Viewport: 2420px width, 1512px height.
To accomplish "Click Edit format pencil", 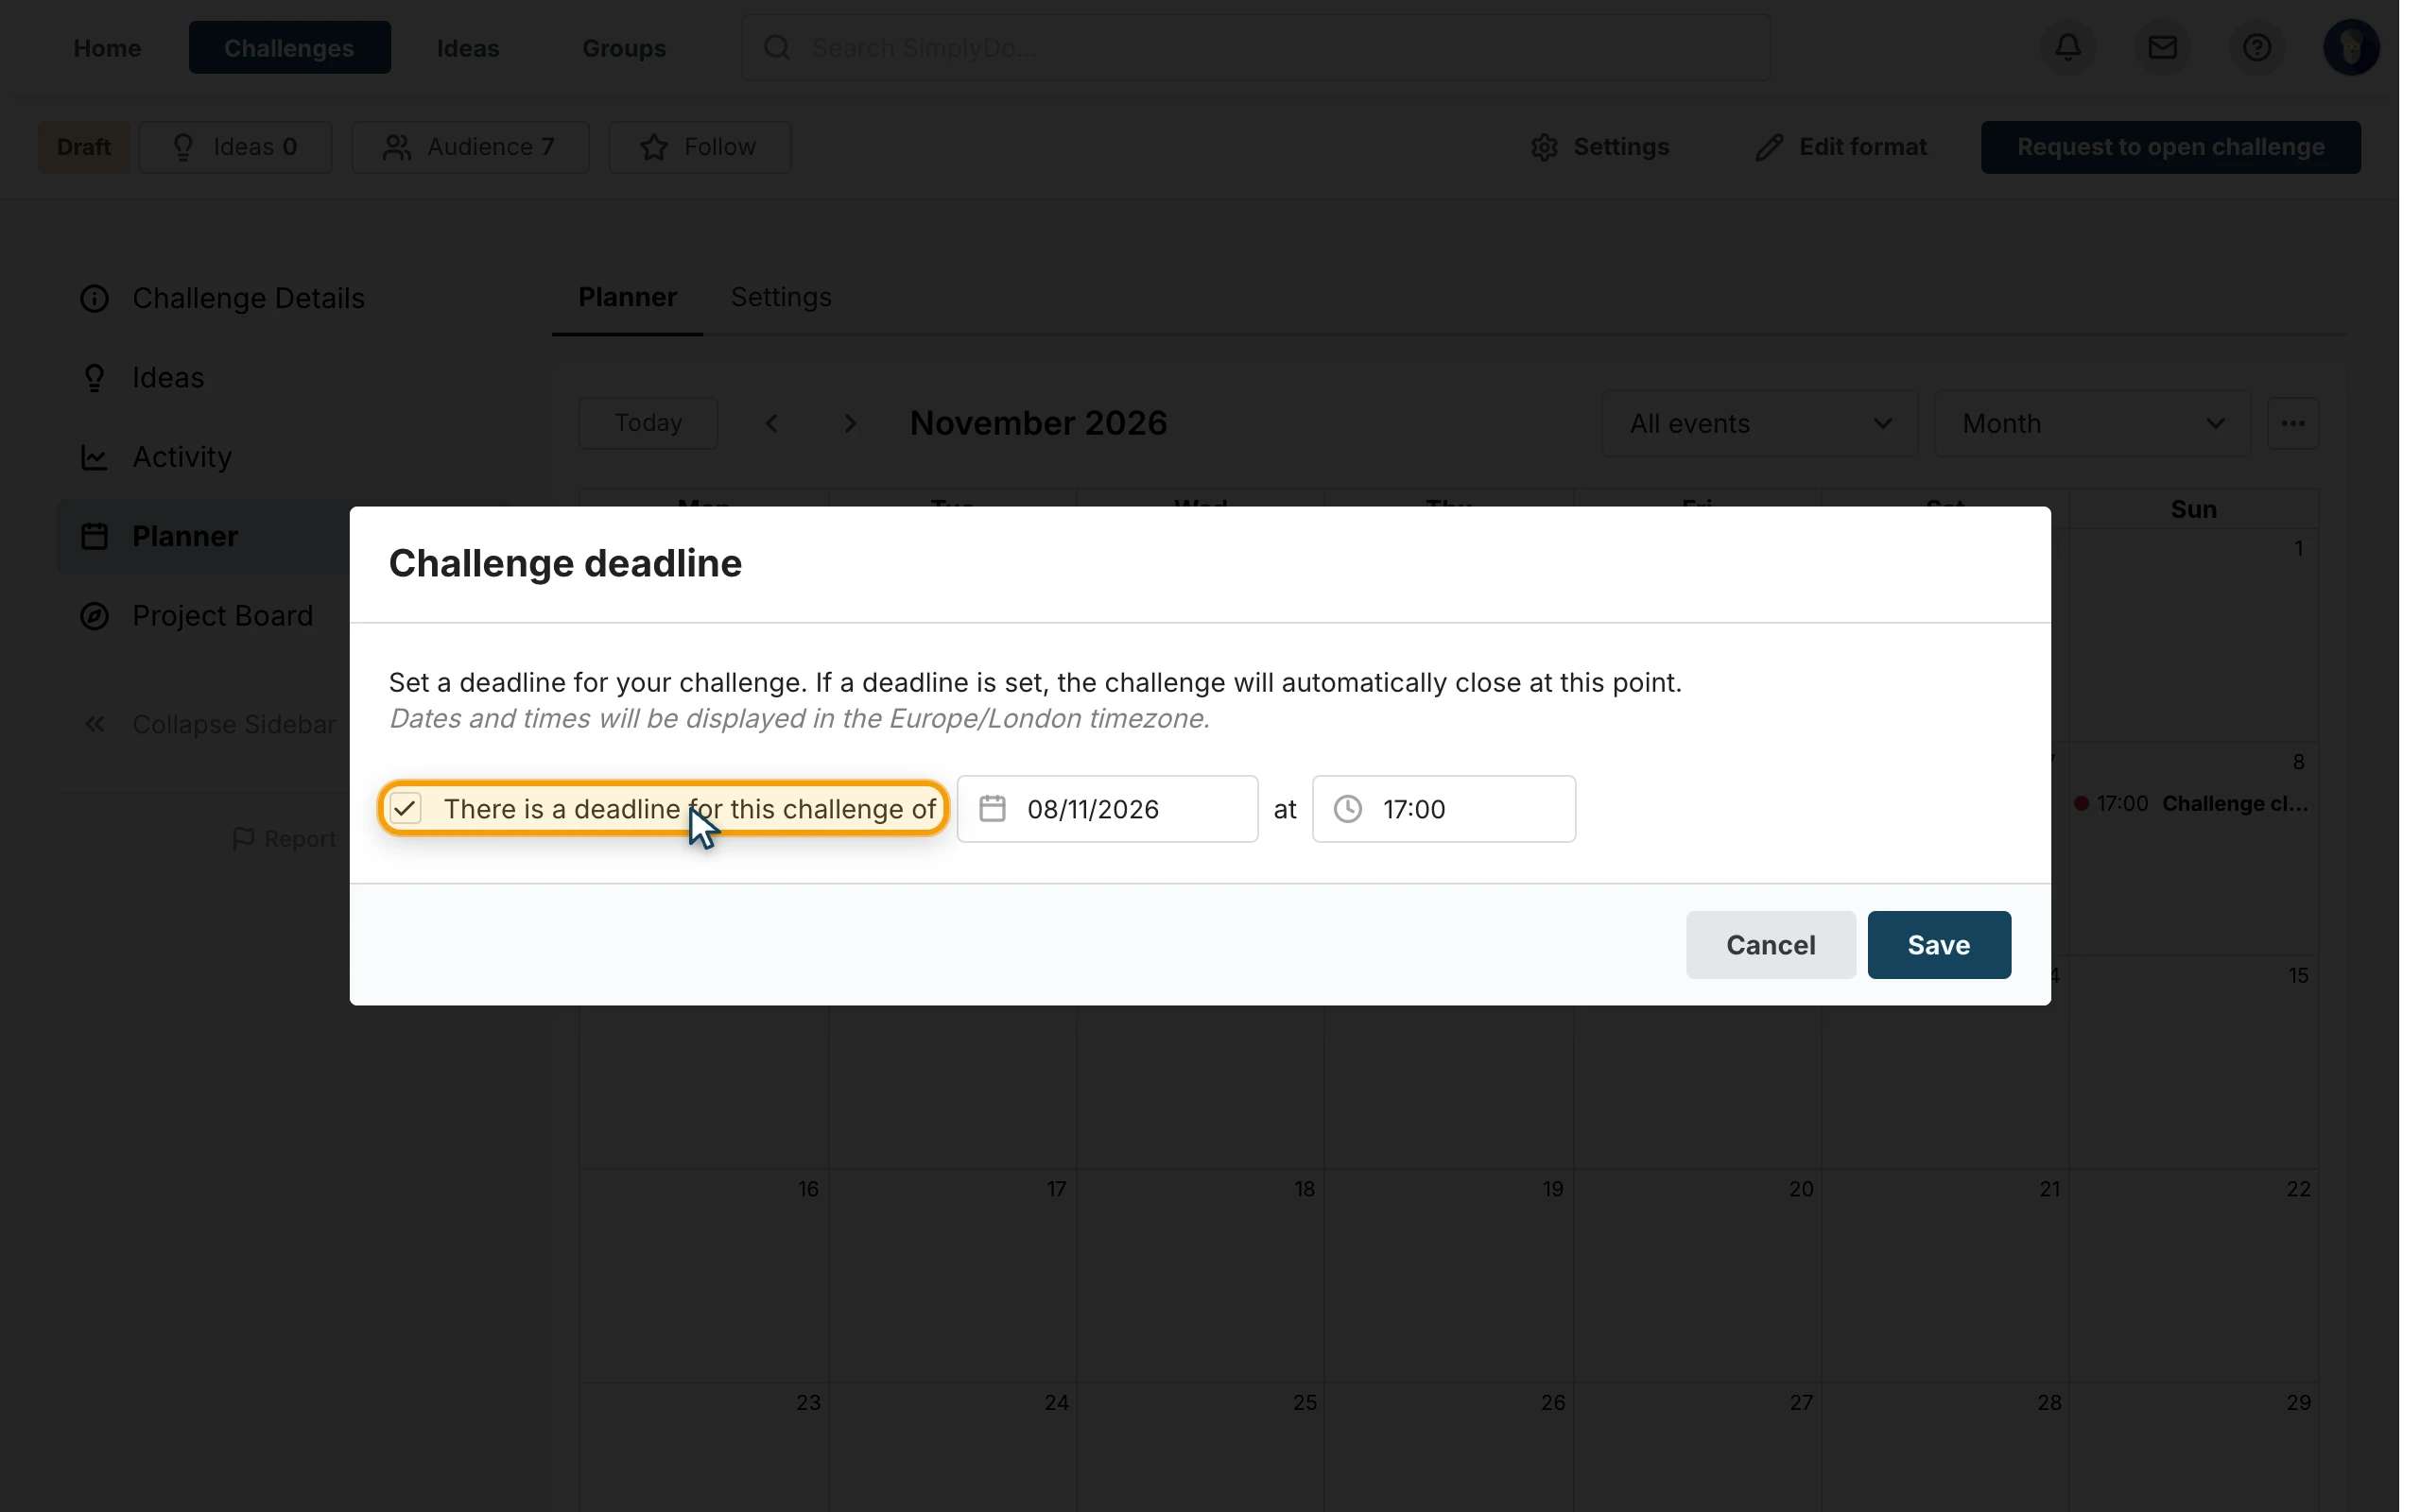I will 1840,147.
